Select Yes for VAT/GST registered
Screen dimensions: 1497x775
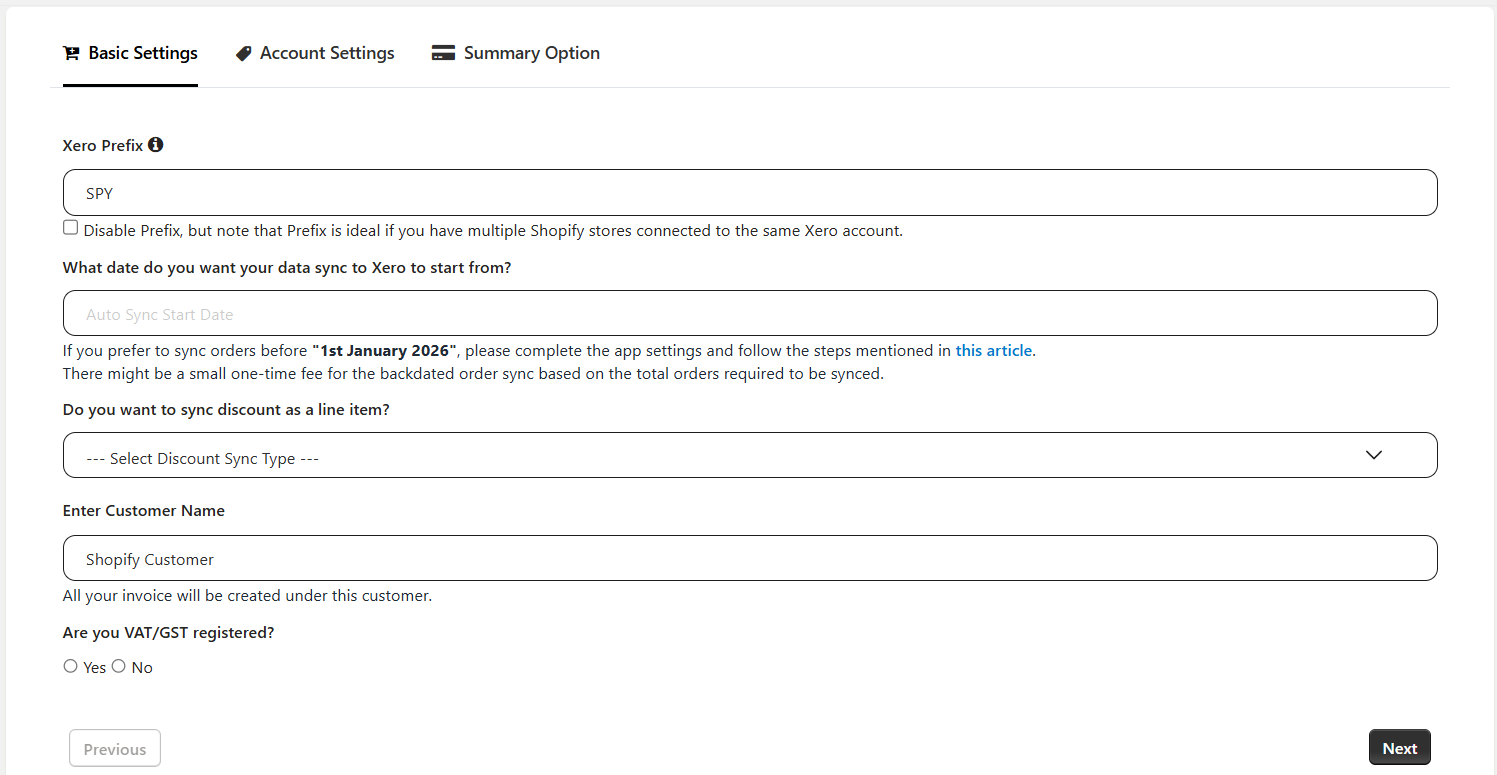click(70, 666)
